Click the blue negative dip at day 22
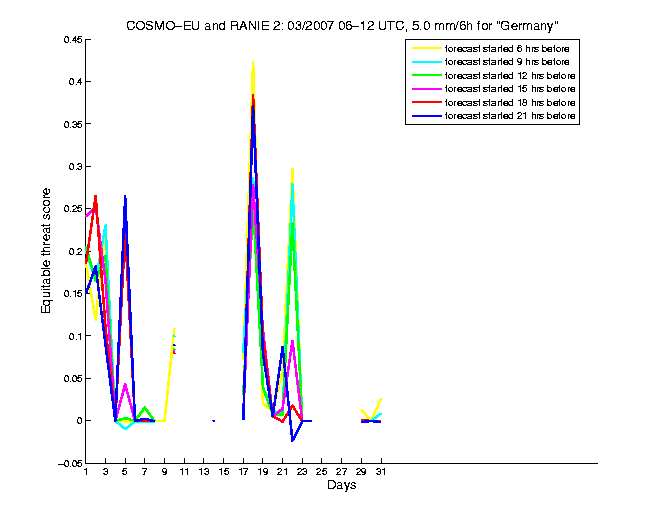Screen dimensions: 660x520 tap(292, 440)
